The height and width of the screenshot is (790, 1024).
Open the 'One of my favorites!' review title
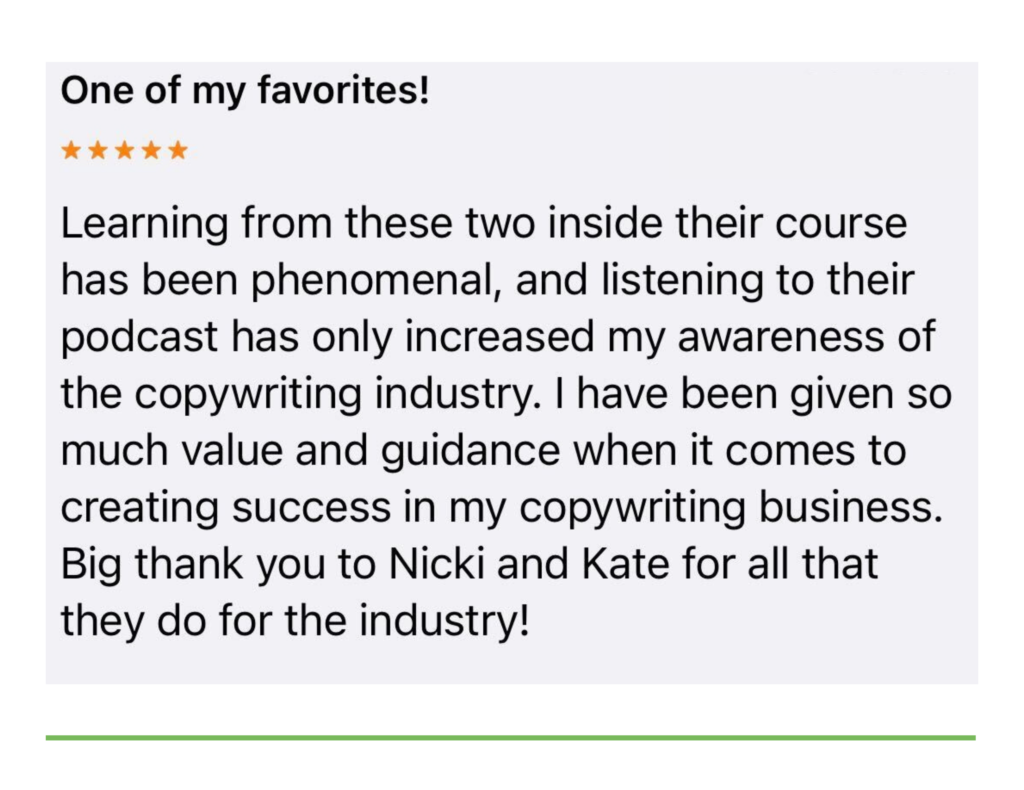click(245, 91)
